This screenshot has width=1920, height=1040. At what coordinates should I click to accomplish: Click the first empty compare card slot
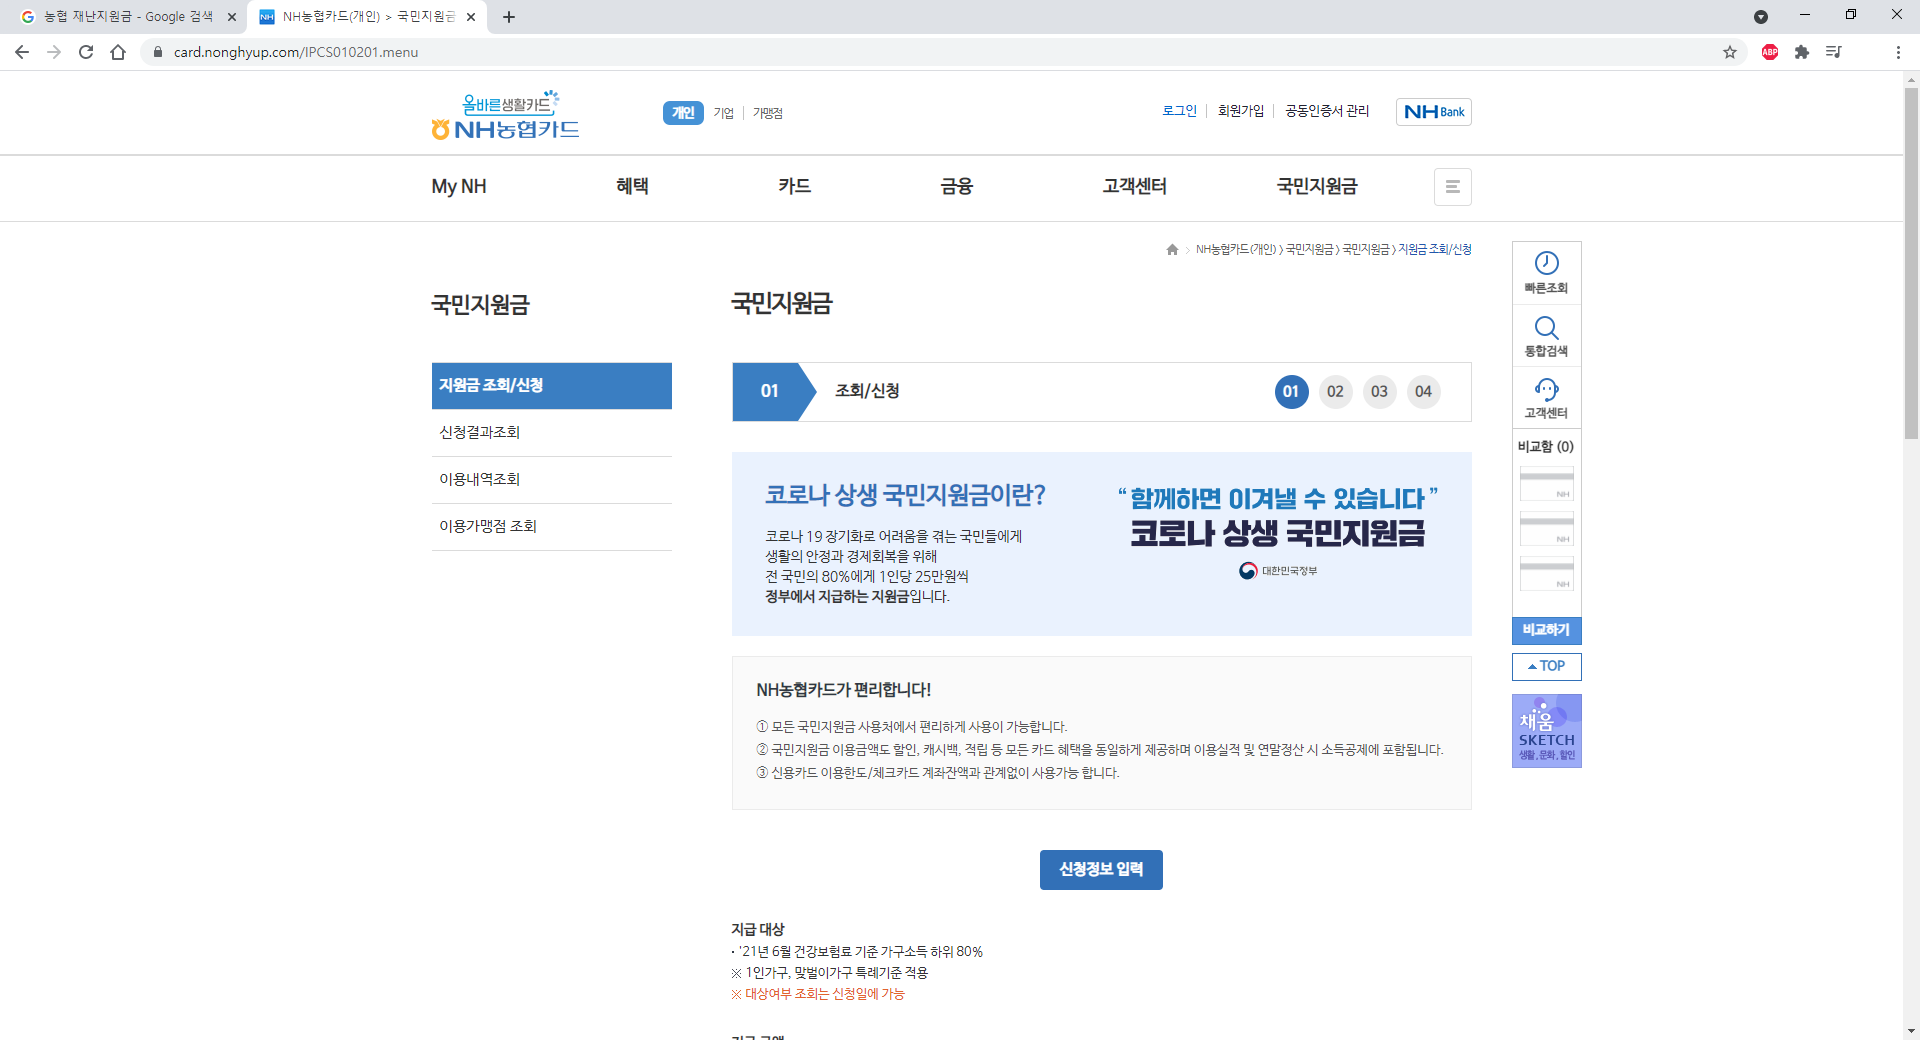point(1547,484)
